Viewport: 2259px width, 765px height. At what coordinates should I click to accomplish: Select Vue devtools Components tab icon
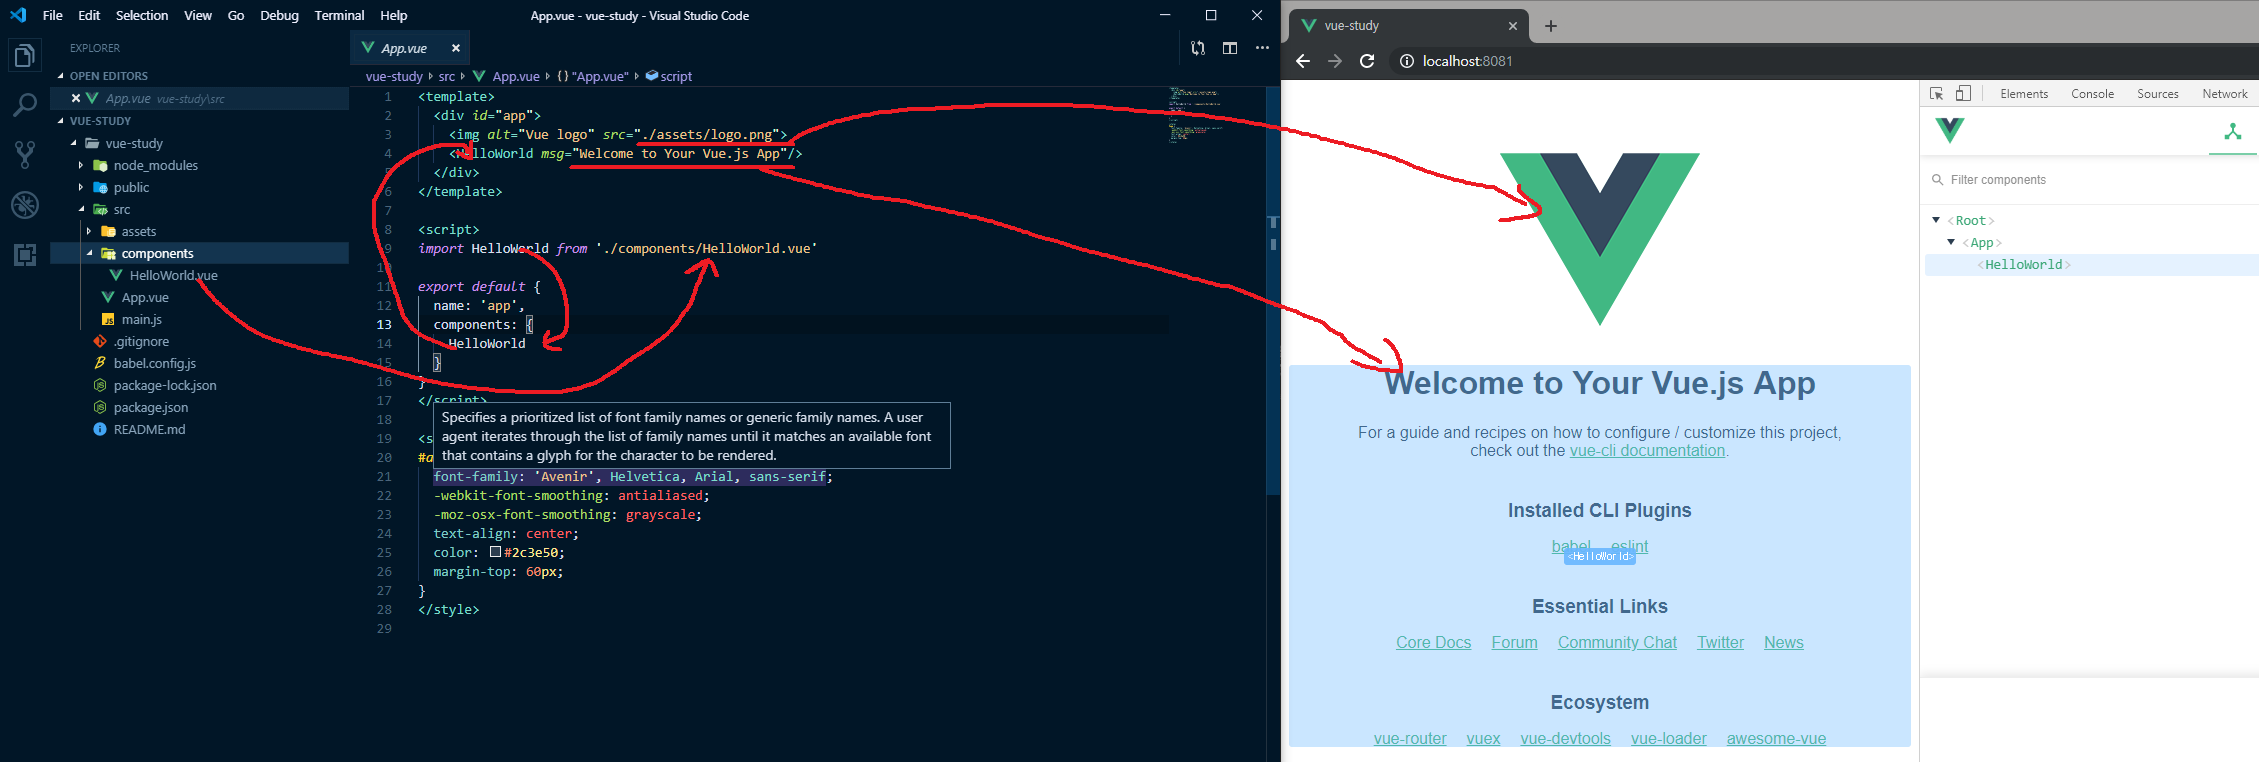click(2232, 131)
